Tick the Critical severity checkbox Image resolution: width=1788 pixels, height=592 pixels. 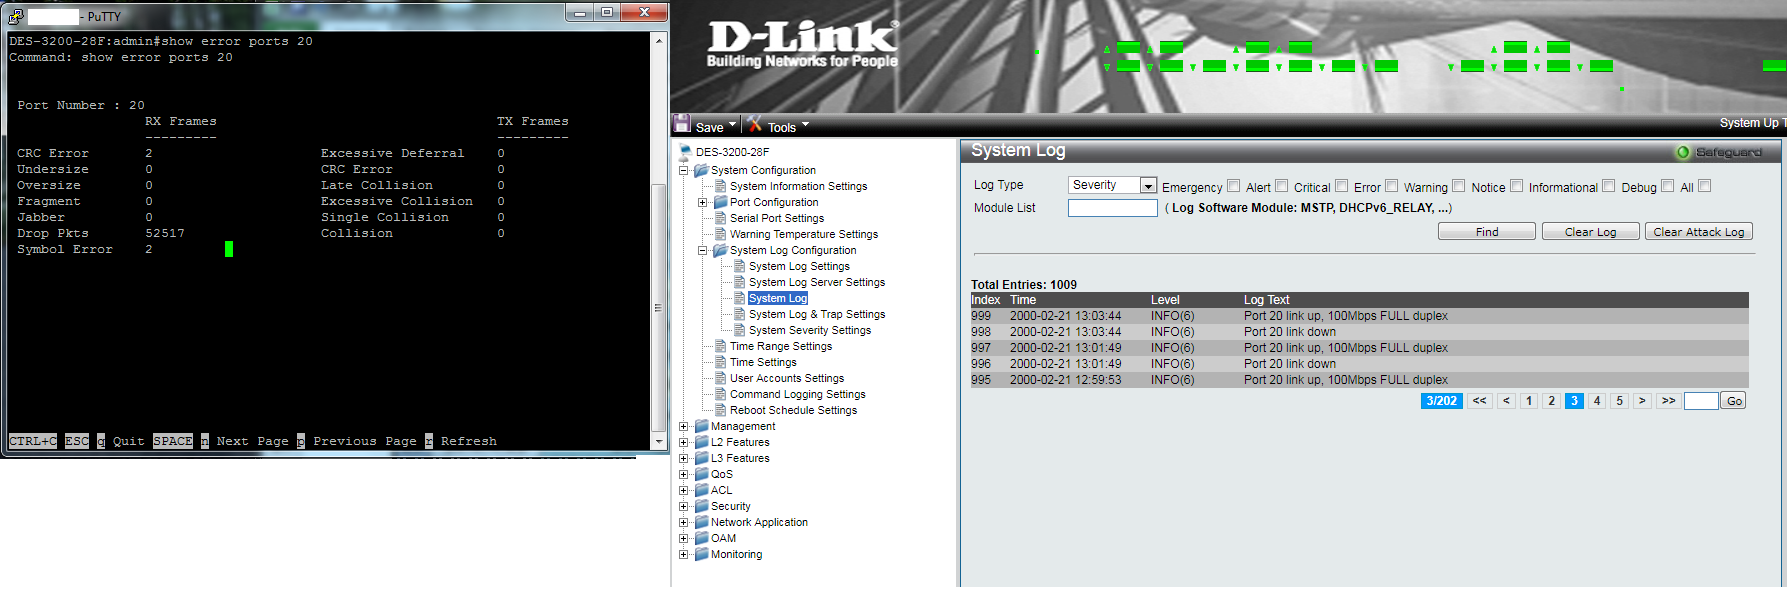[1341, 186]
